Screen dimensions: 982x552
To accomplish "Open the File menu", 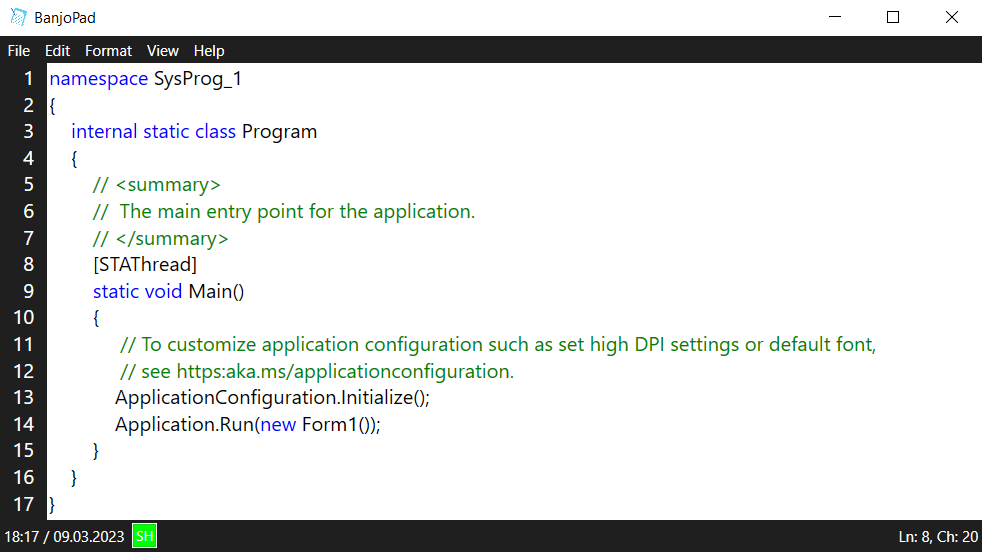I will tap(19, 51).
